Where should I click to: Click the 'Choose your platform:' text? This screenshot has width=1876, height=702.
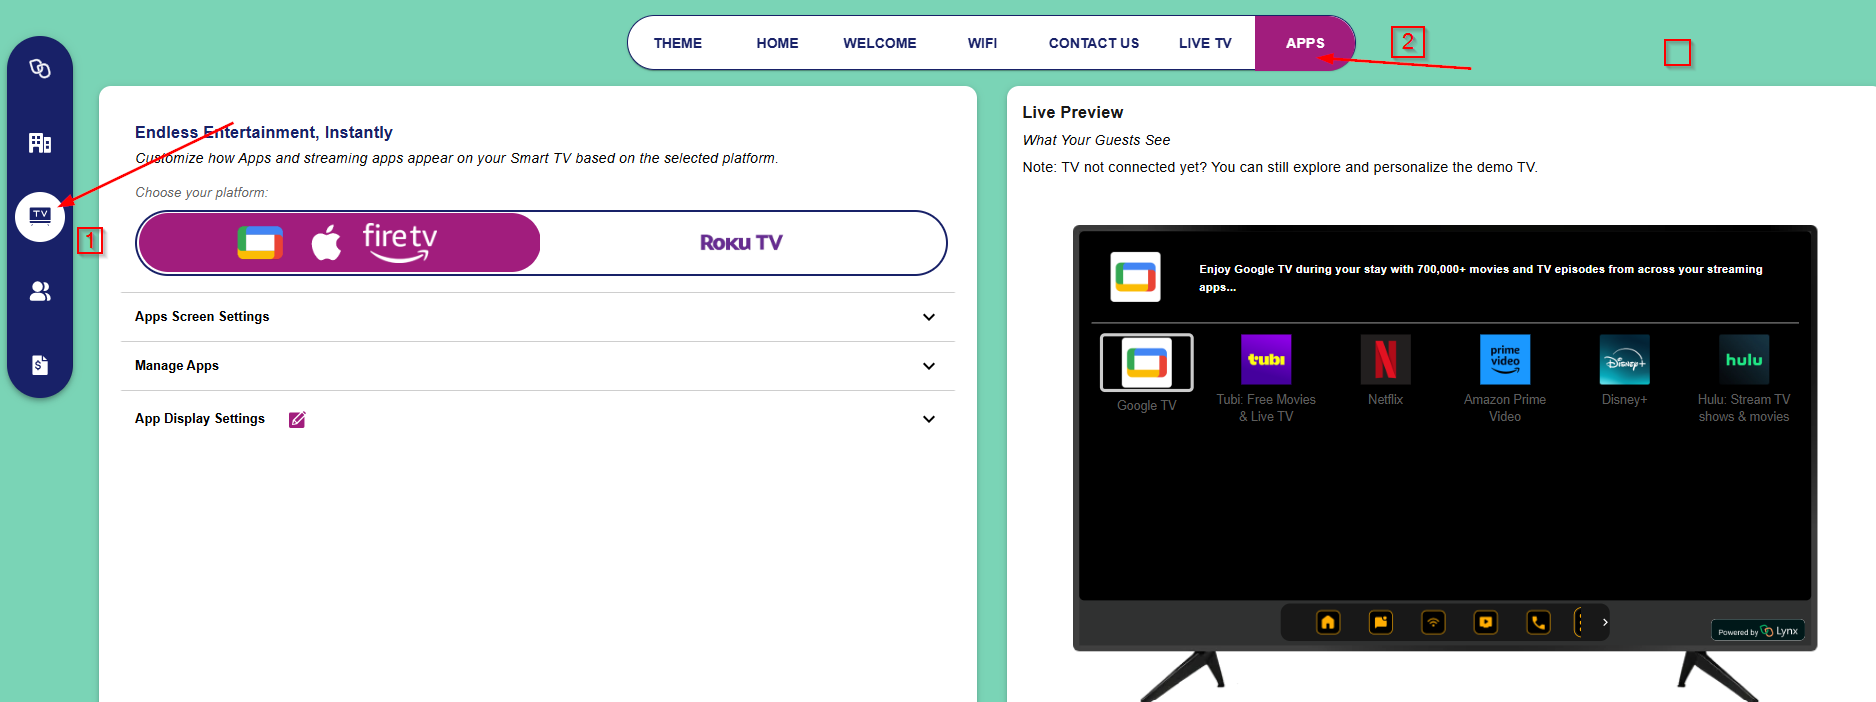(x=202, y=193)
